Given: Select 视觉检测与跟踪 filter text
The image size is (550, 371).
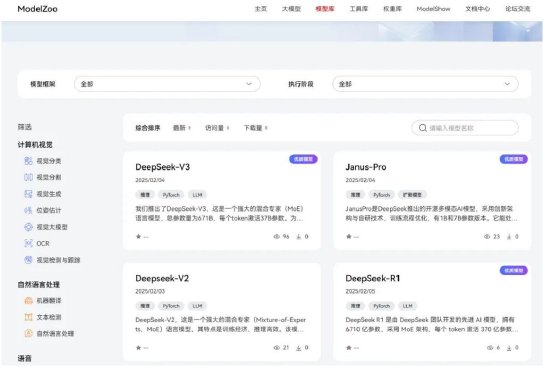Looking at the screenshot, I should (58, 260).
